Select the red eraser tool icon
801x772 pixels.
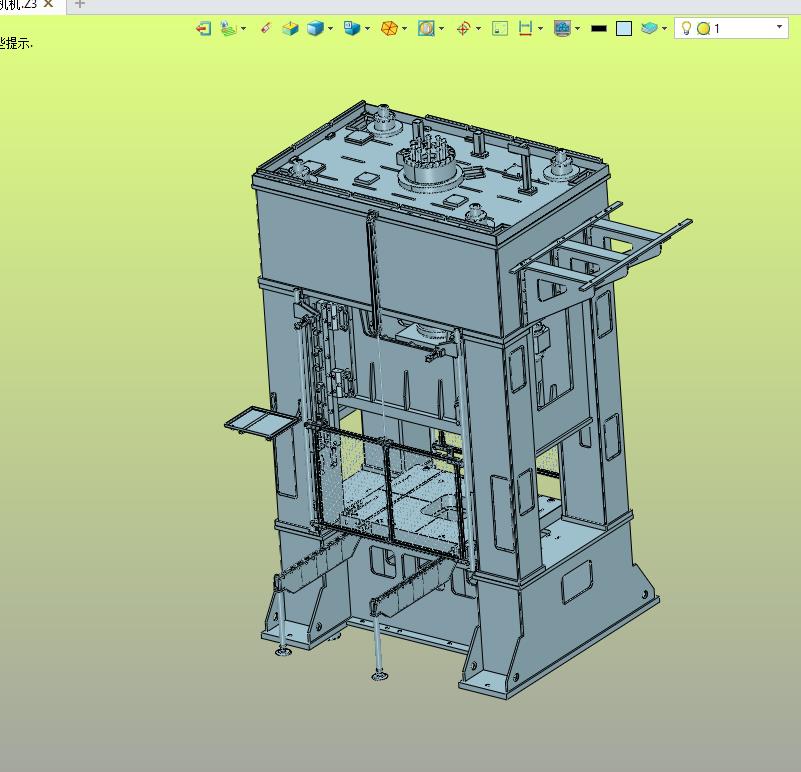click(265, 28)
